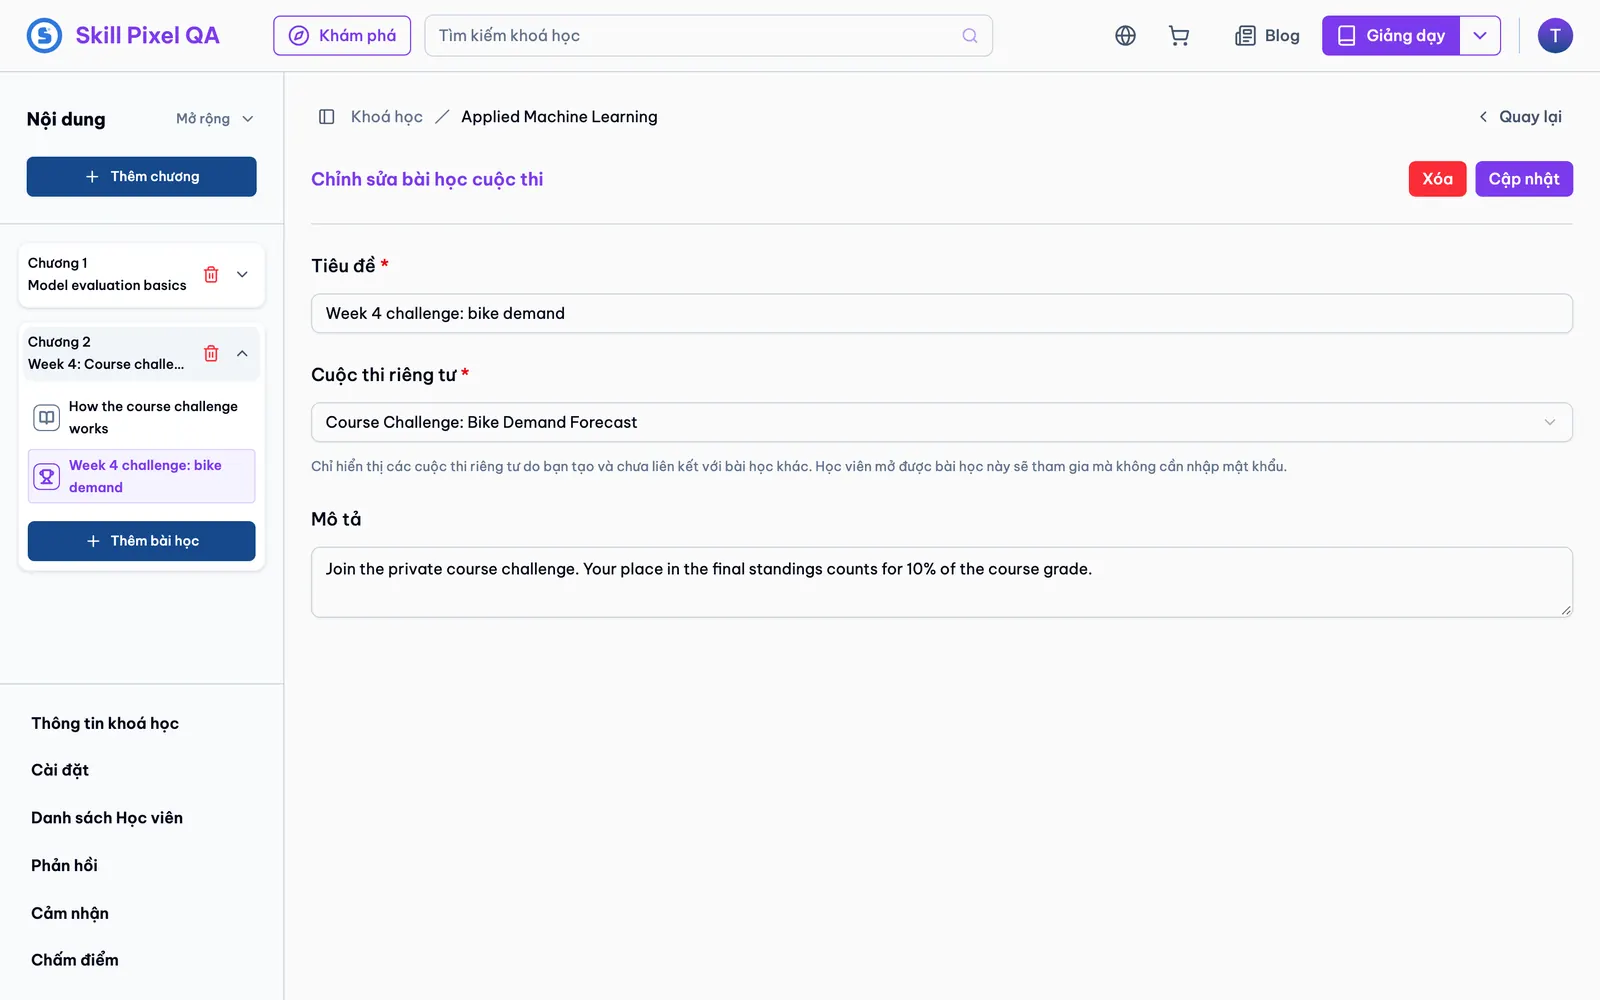Toggle the sidebar panel icon near breadcrumb

pyautogui.click(x=326, y=117)
